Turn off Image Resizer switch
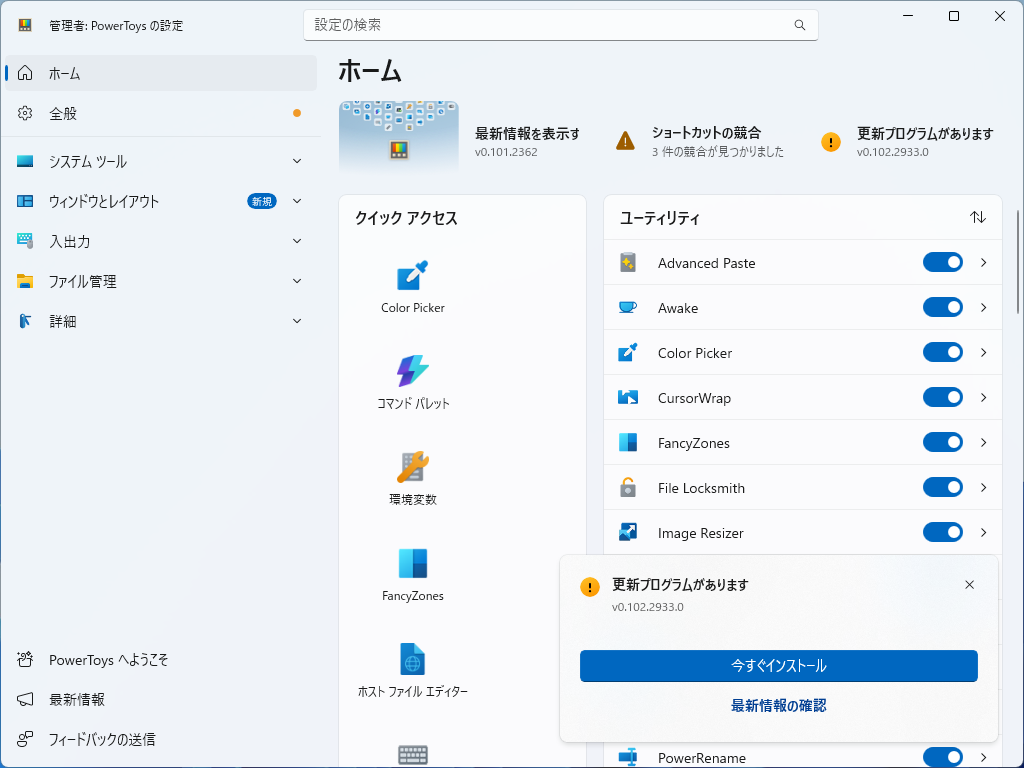 click(942, 533)
